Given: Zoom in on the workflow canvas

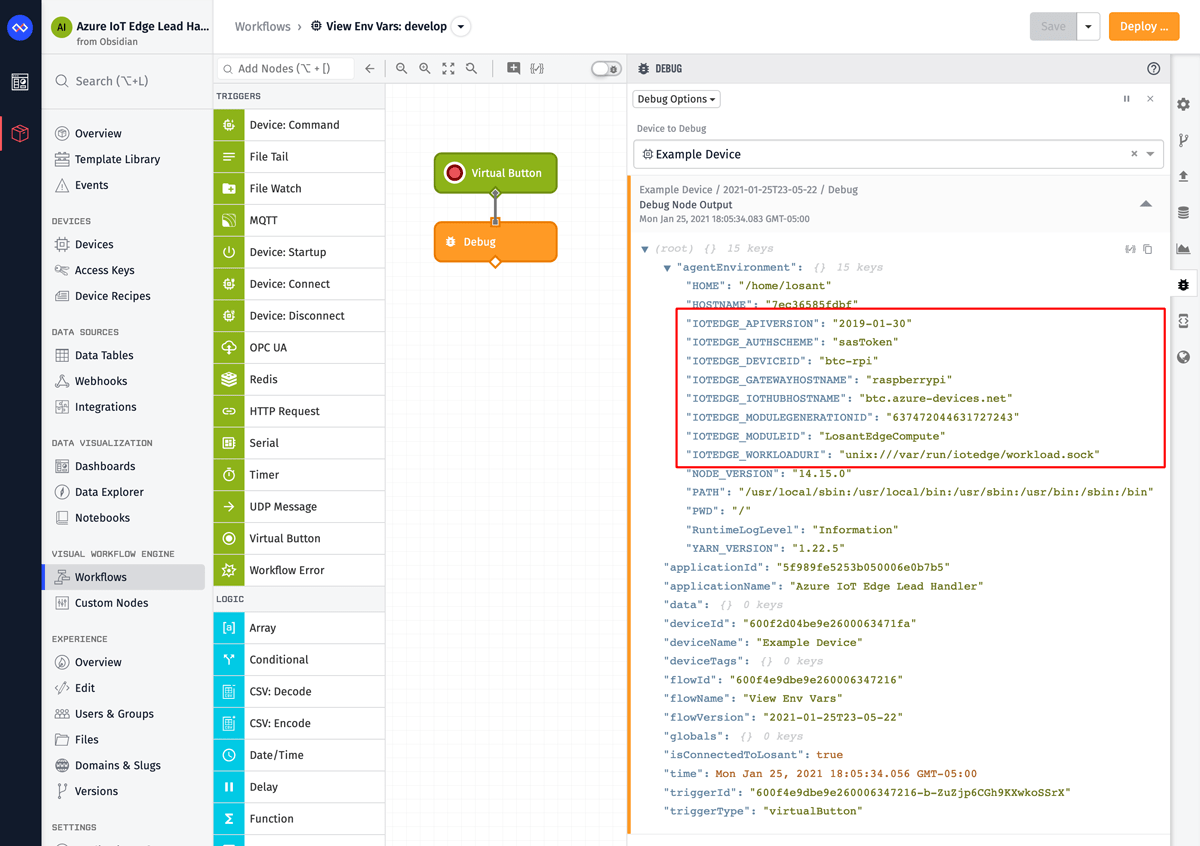Looking at the screenshot, I should (425, 69).
